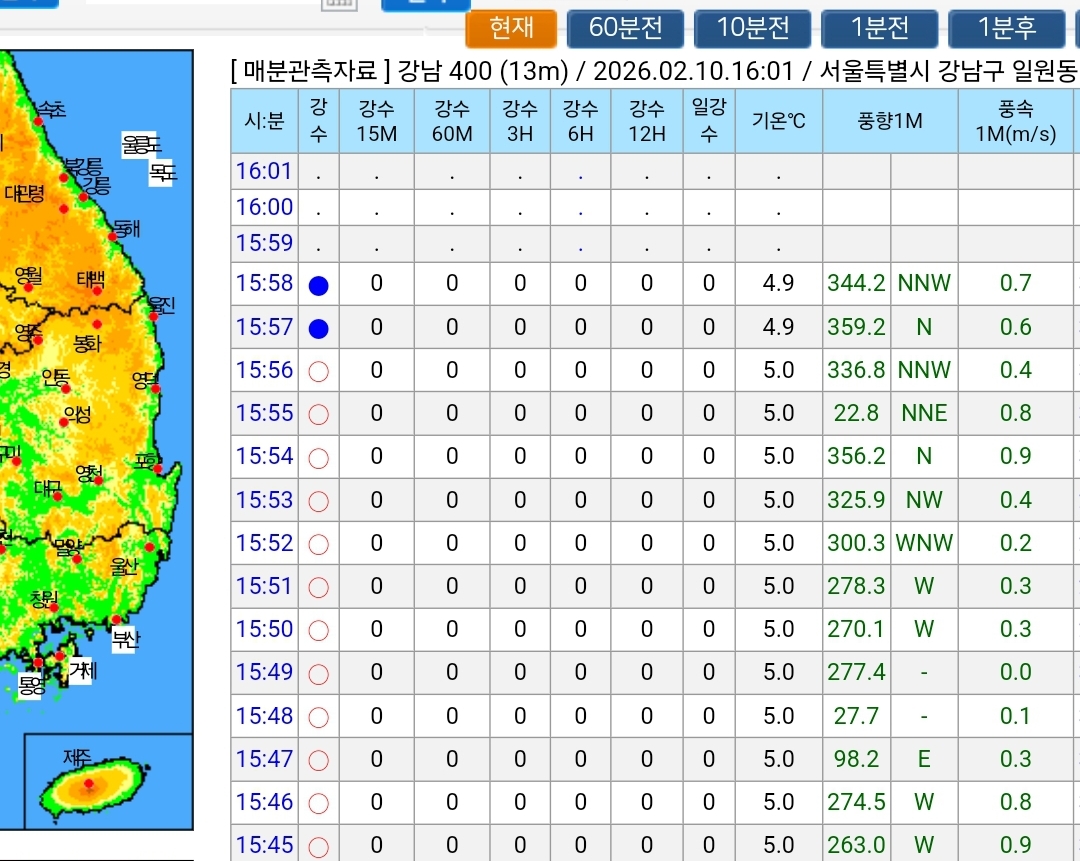Click the 독도 label on map
This screenshot has height=861, width=1080.
(x=162, y=173)
